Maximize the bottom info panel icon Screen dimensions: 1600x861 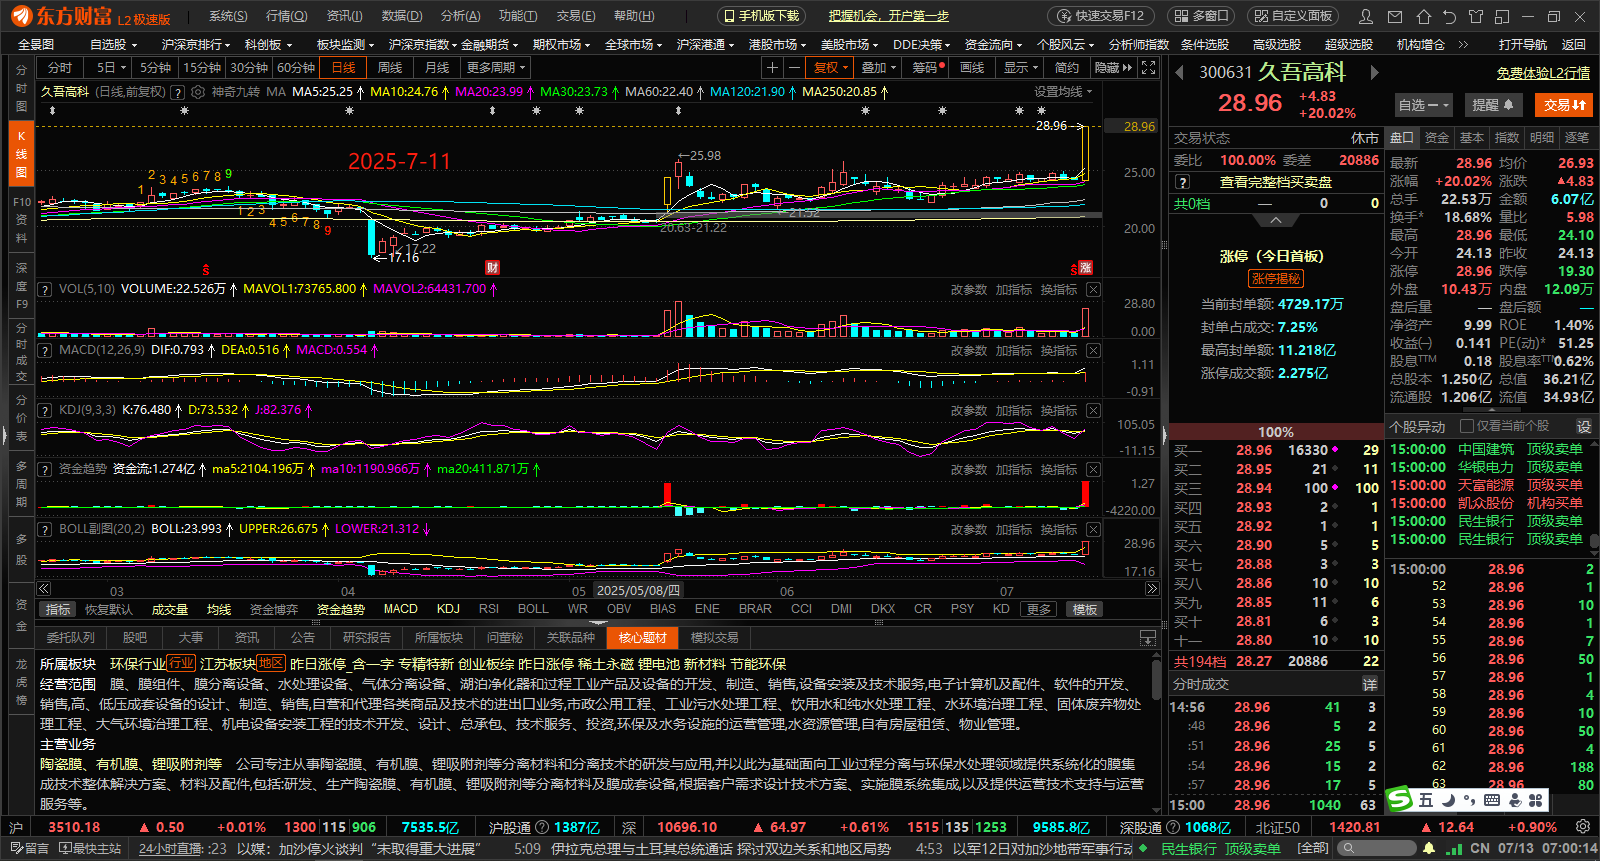(x=1148, y=637)
